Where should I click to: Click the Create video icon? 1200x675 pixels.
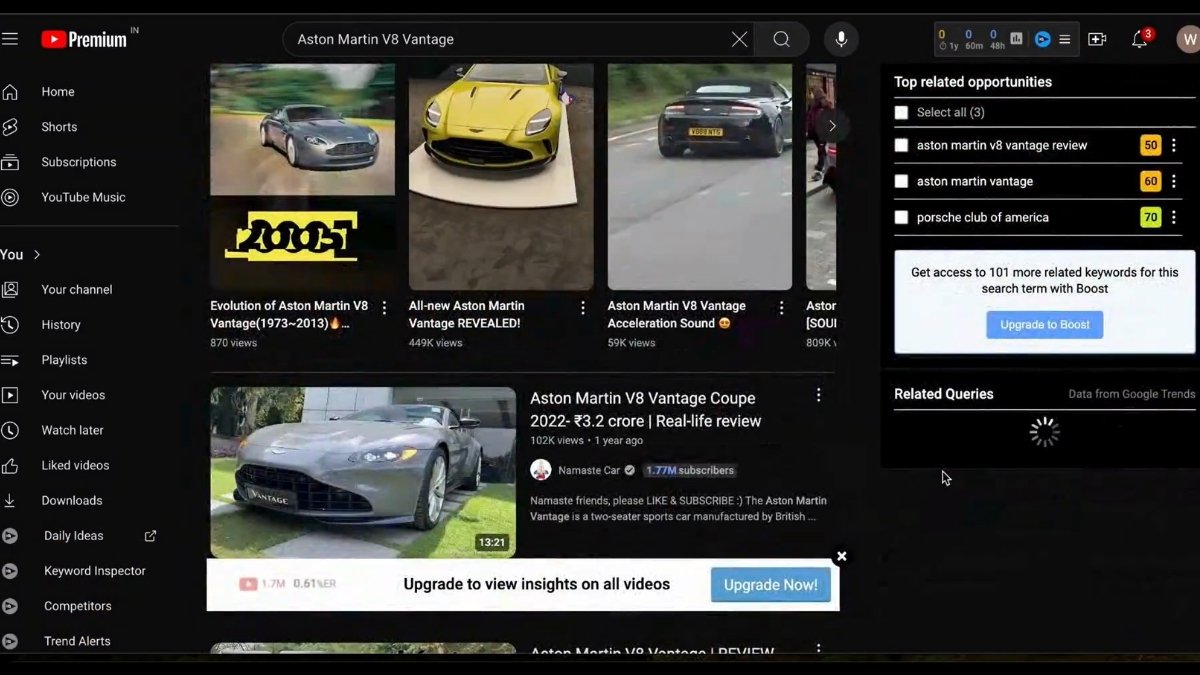point(1097,39)
